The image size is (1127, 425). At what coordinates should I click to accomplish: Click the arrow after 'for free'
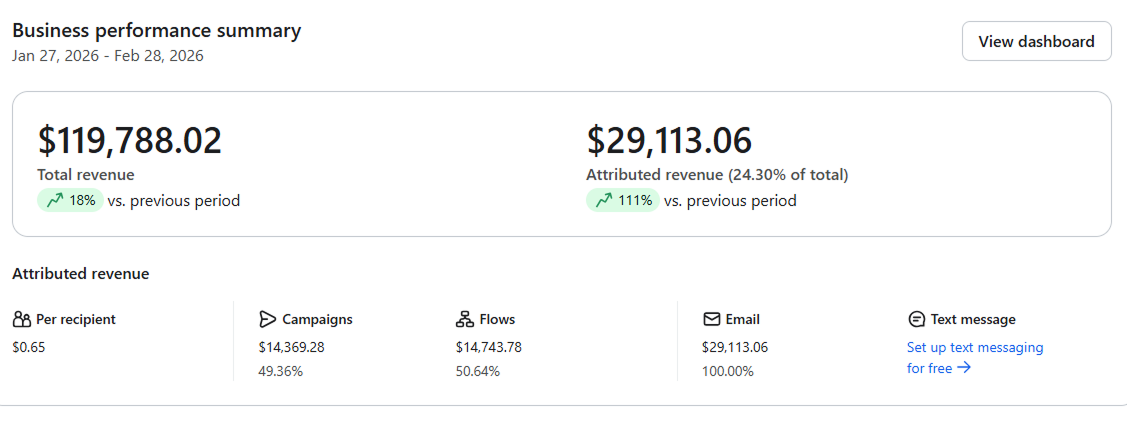click(964, 368)
